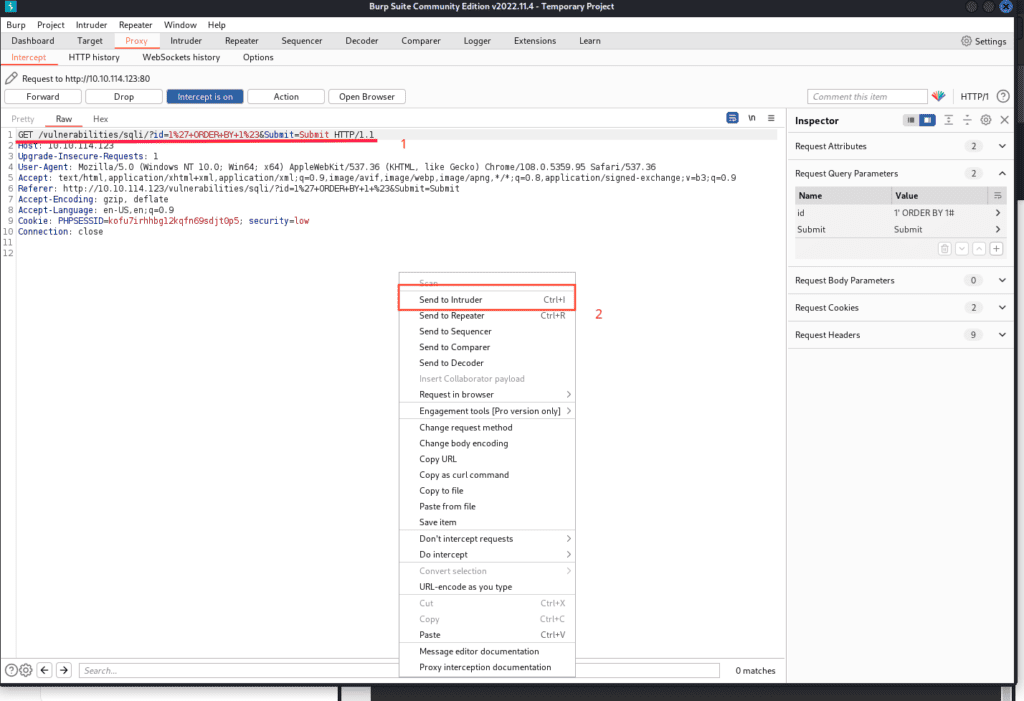Click the bottom Search field
This screenshot has width=1024, height=701.
399,670
